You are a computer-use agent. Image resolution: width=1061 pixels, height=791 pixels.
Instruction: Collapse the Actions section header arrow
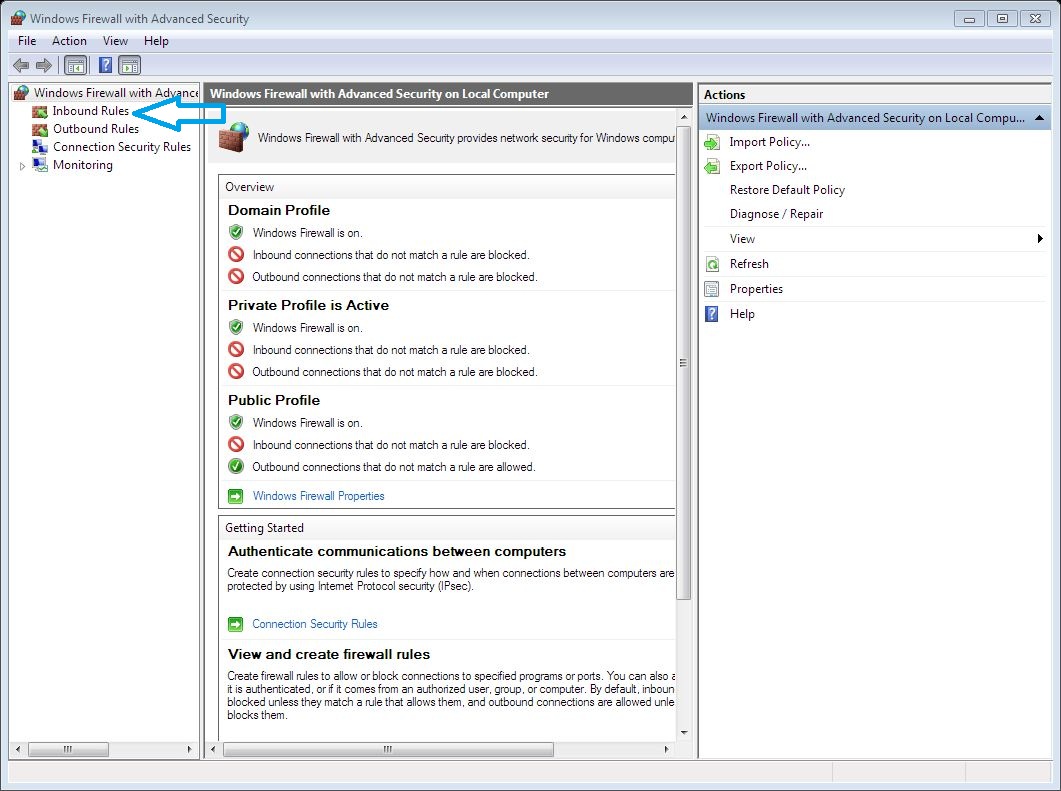[1039, 118]
